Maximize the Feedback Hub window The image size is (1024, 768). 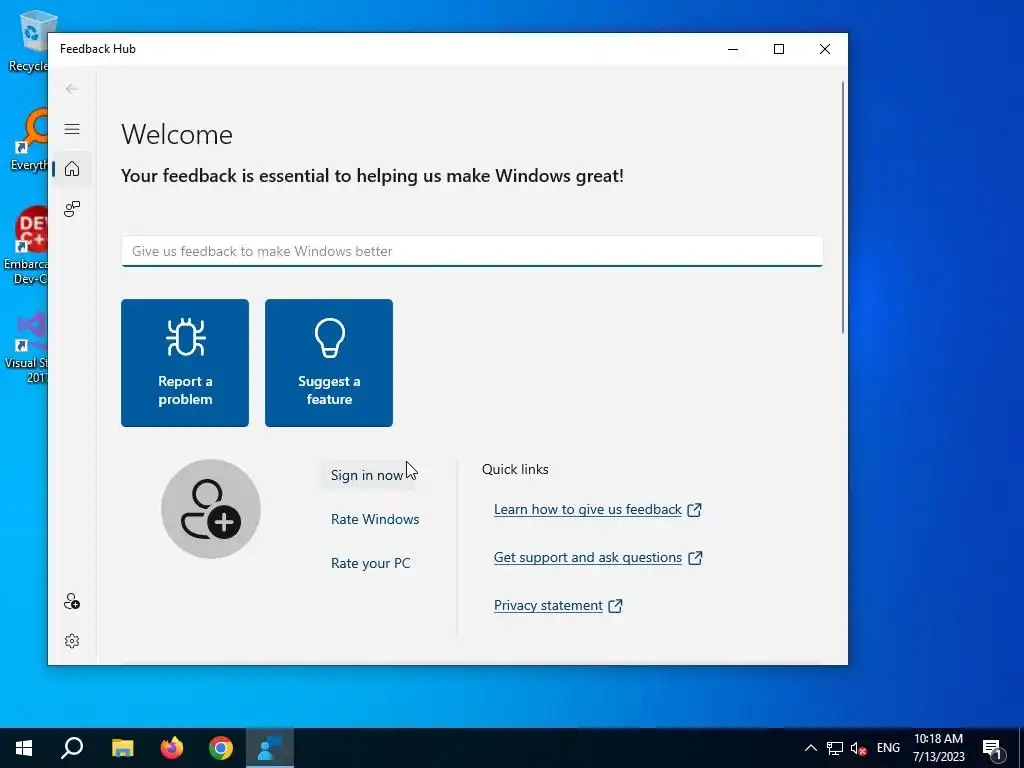click(x=779, y=49)
